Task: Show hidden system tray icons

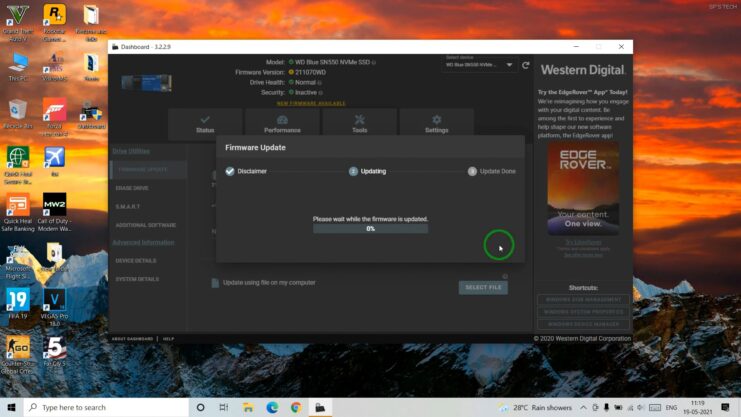Action: coord(583,408)
